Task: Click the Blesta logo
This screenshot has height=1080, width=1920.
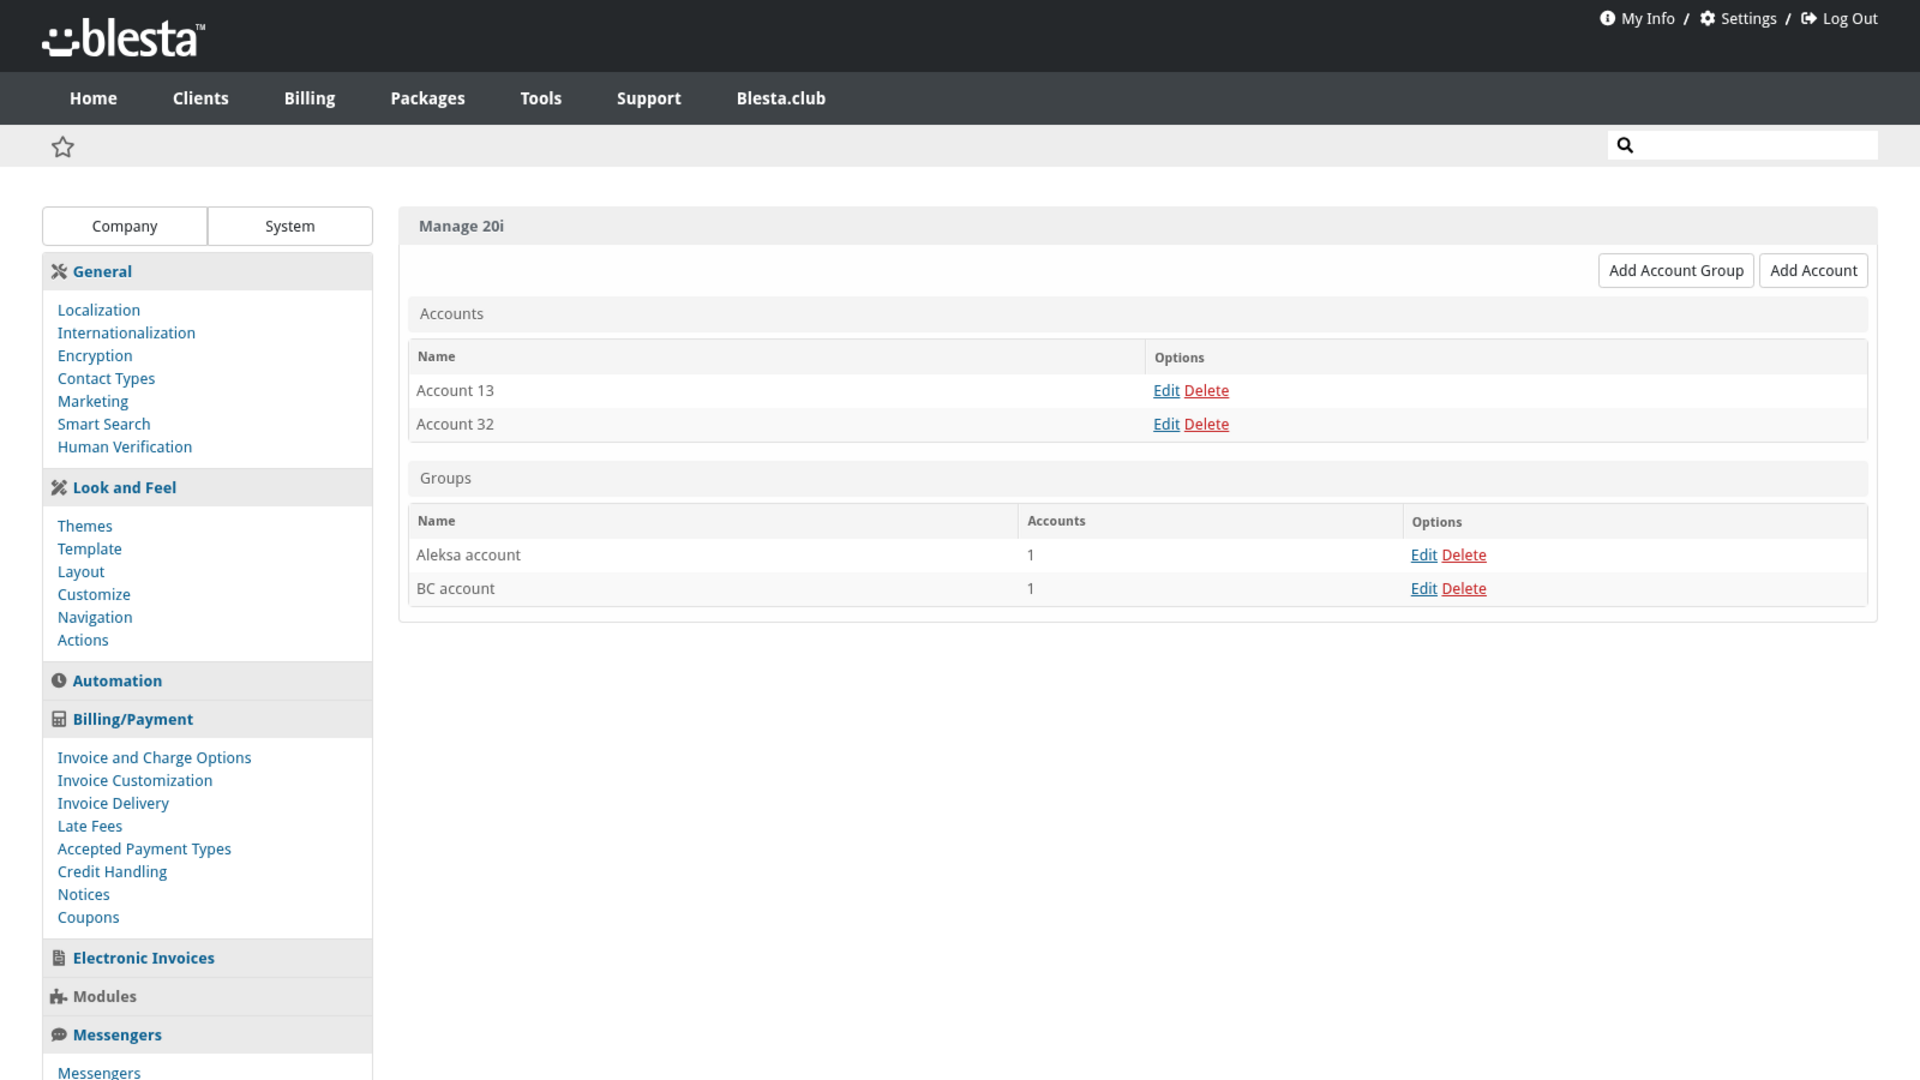Action: [123, 38]
